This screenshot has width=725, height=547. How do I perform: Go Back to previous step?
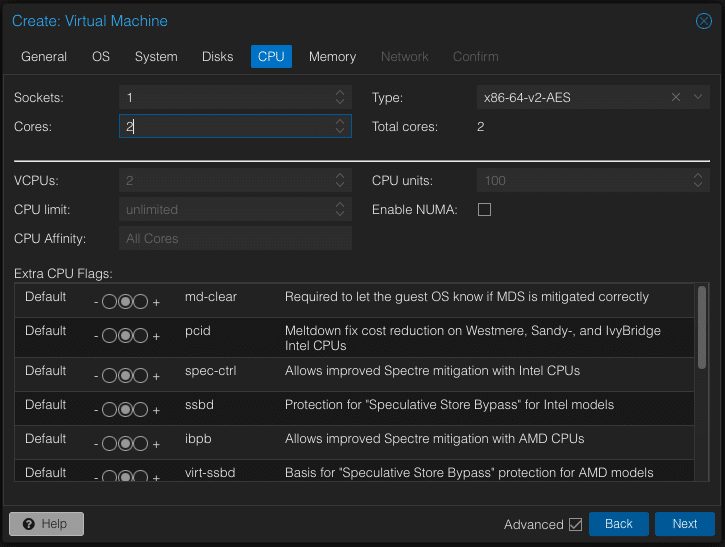[x=619, y=524]
